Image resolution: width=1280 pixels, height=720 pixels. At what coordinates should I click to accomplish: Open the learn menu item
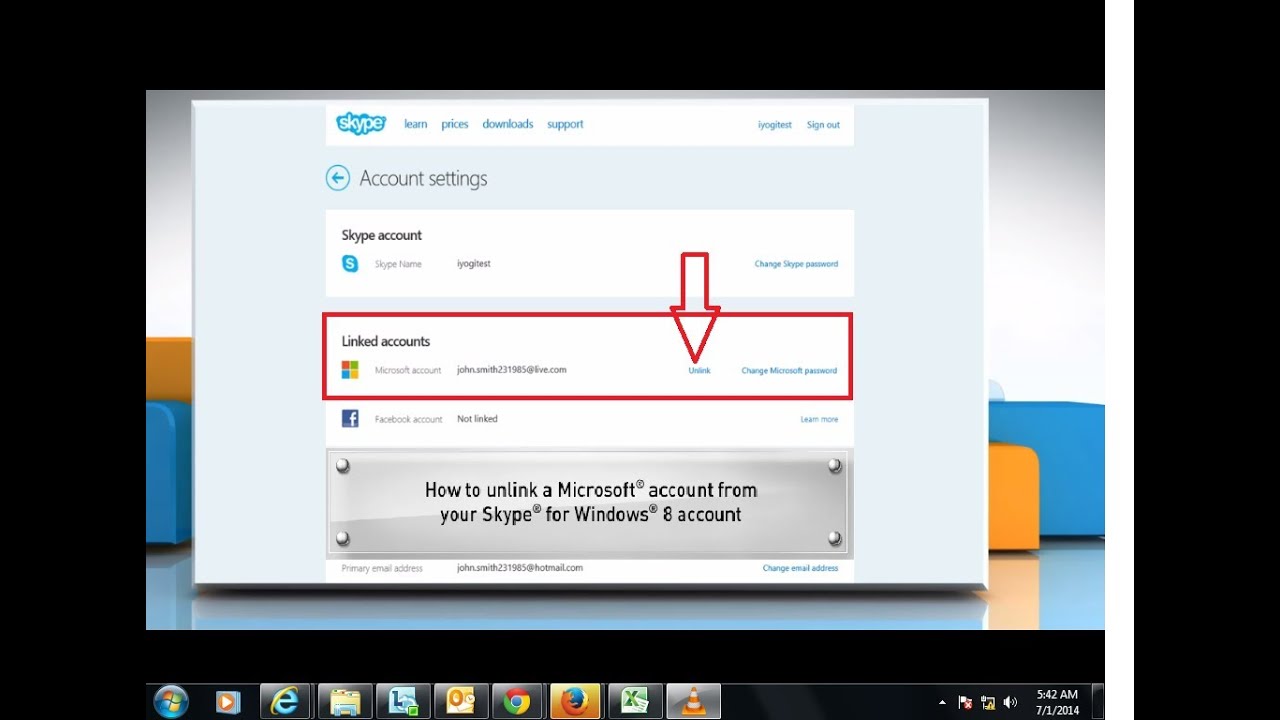click(415, 124)
